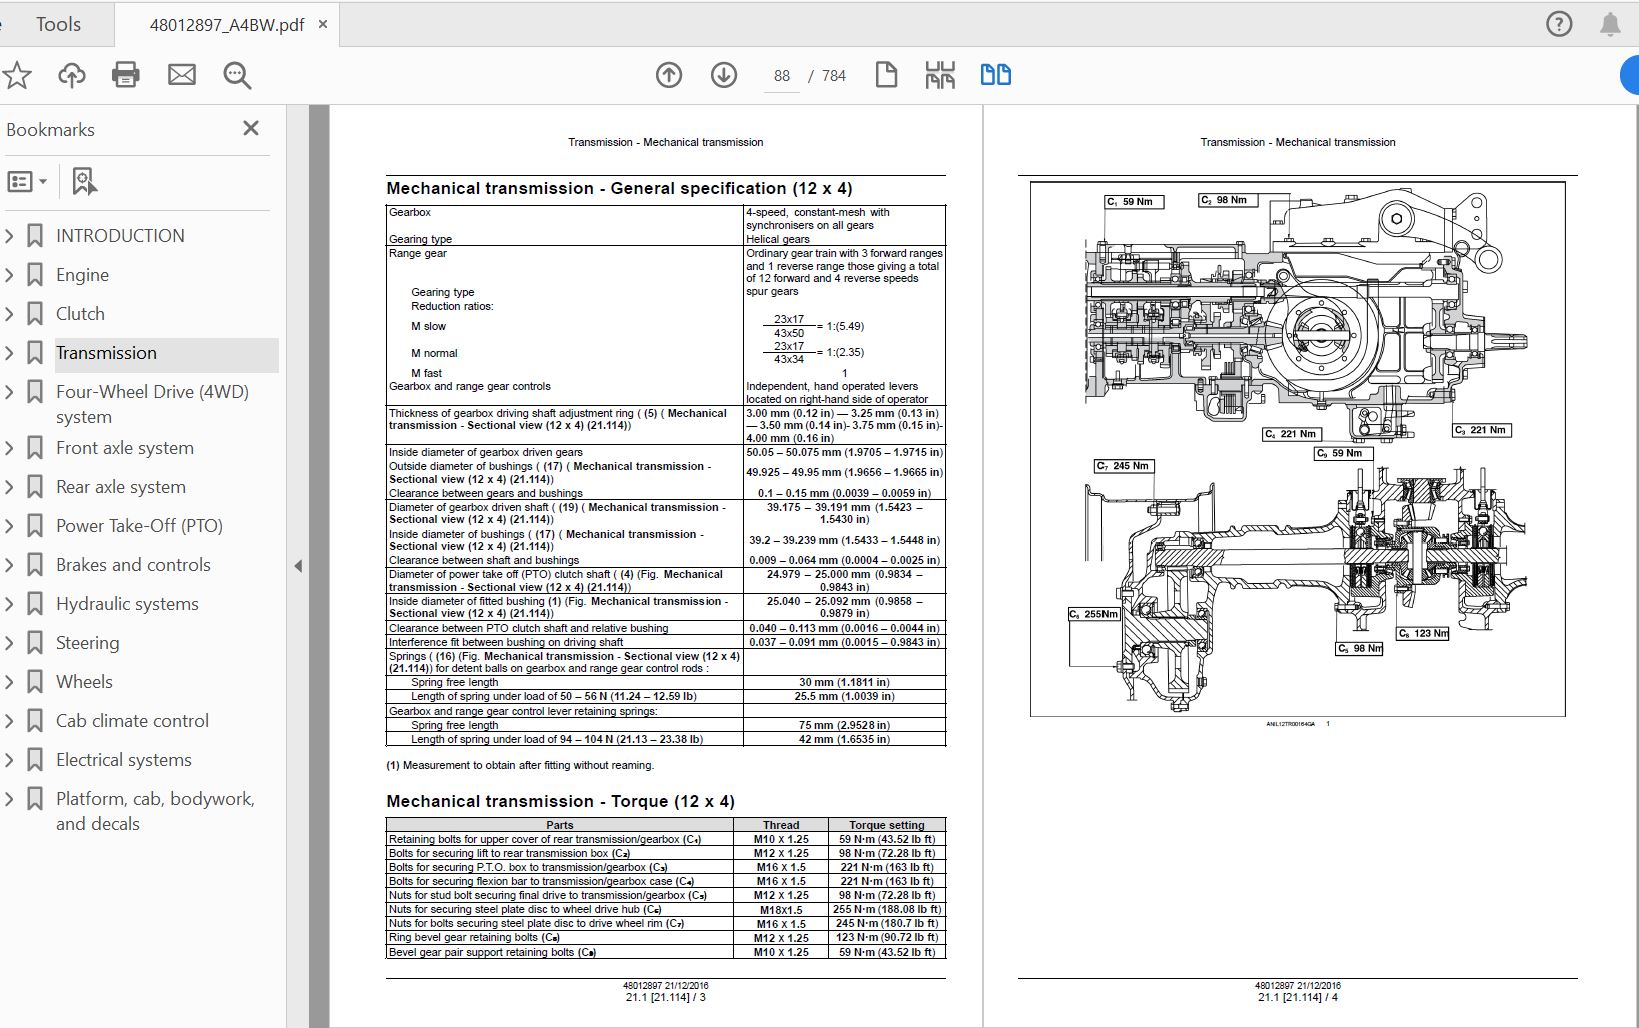This screenshot has height=1028, width=1639.
Task: Click the Clutch bookmark ribbon icon
Action: [35, 314]
